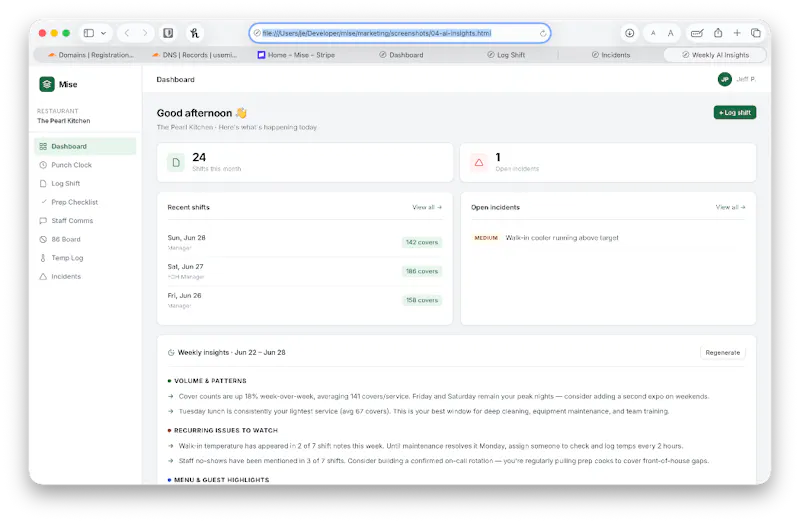Go forward with the browser forward arrow
Image resolution: width=800 pixels, height=524 pixels.
click(x=145, y=33)
